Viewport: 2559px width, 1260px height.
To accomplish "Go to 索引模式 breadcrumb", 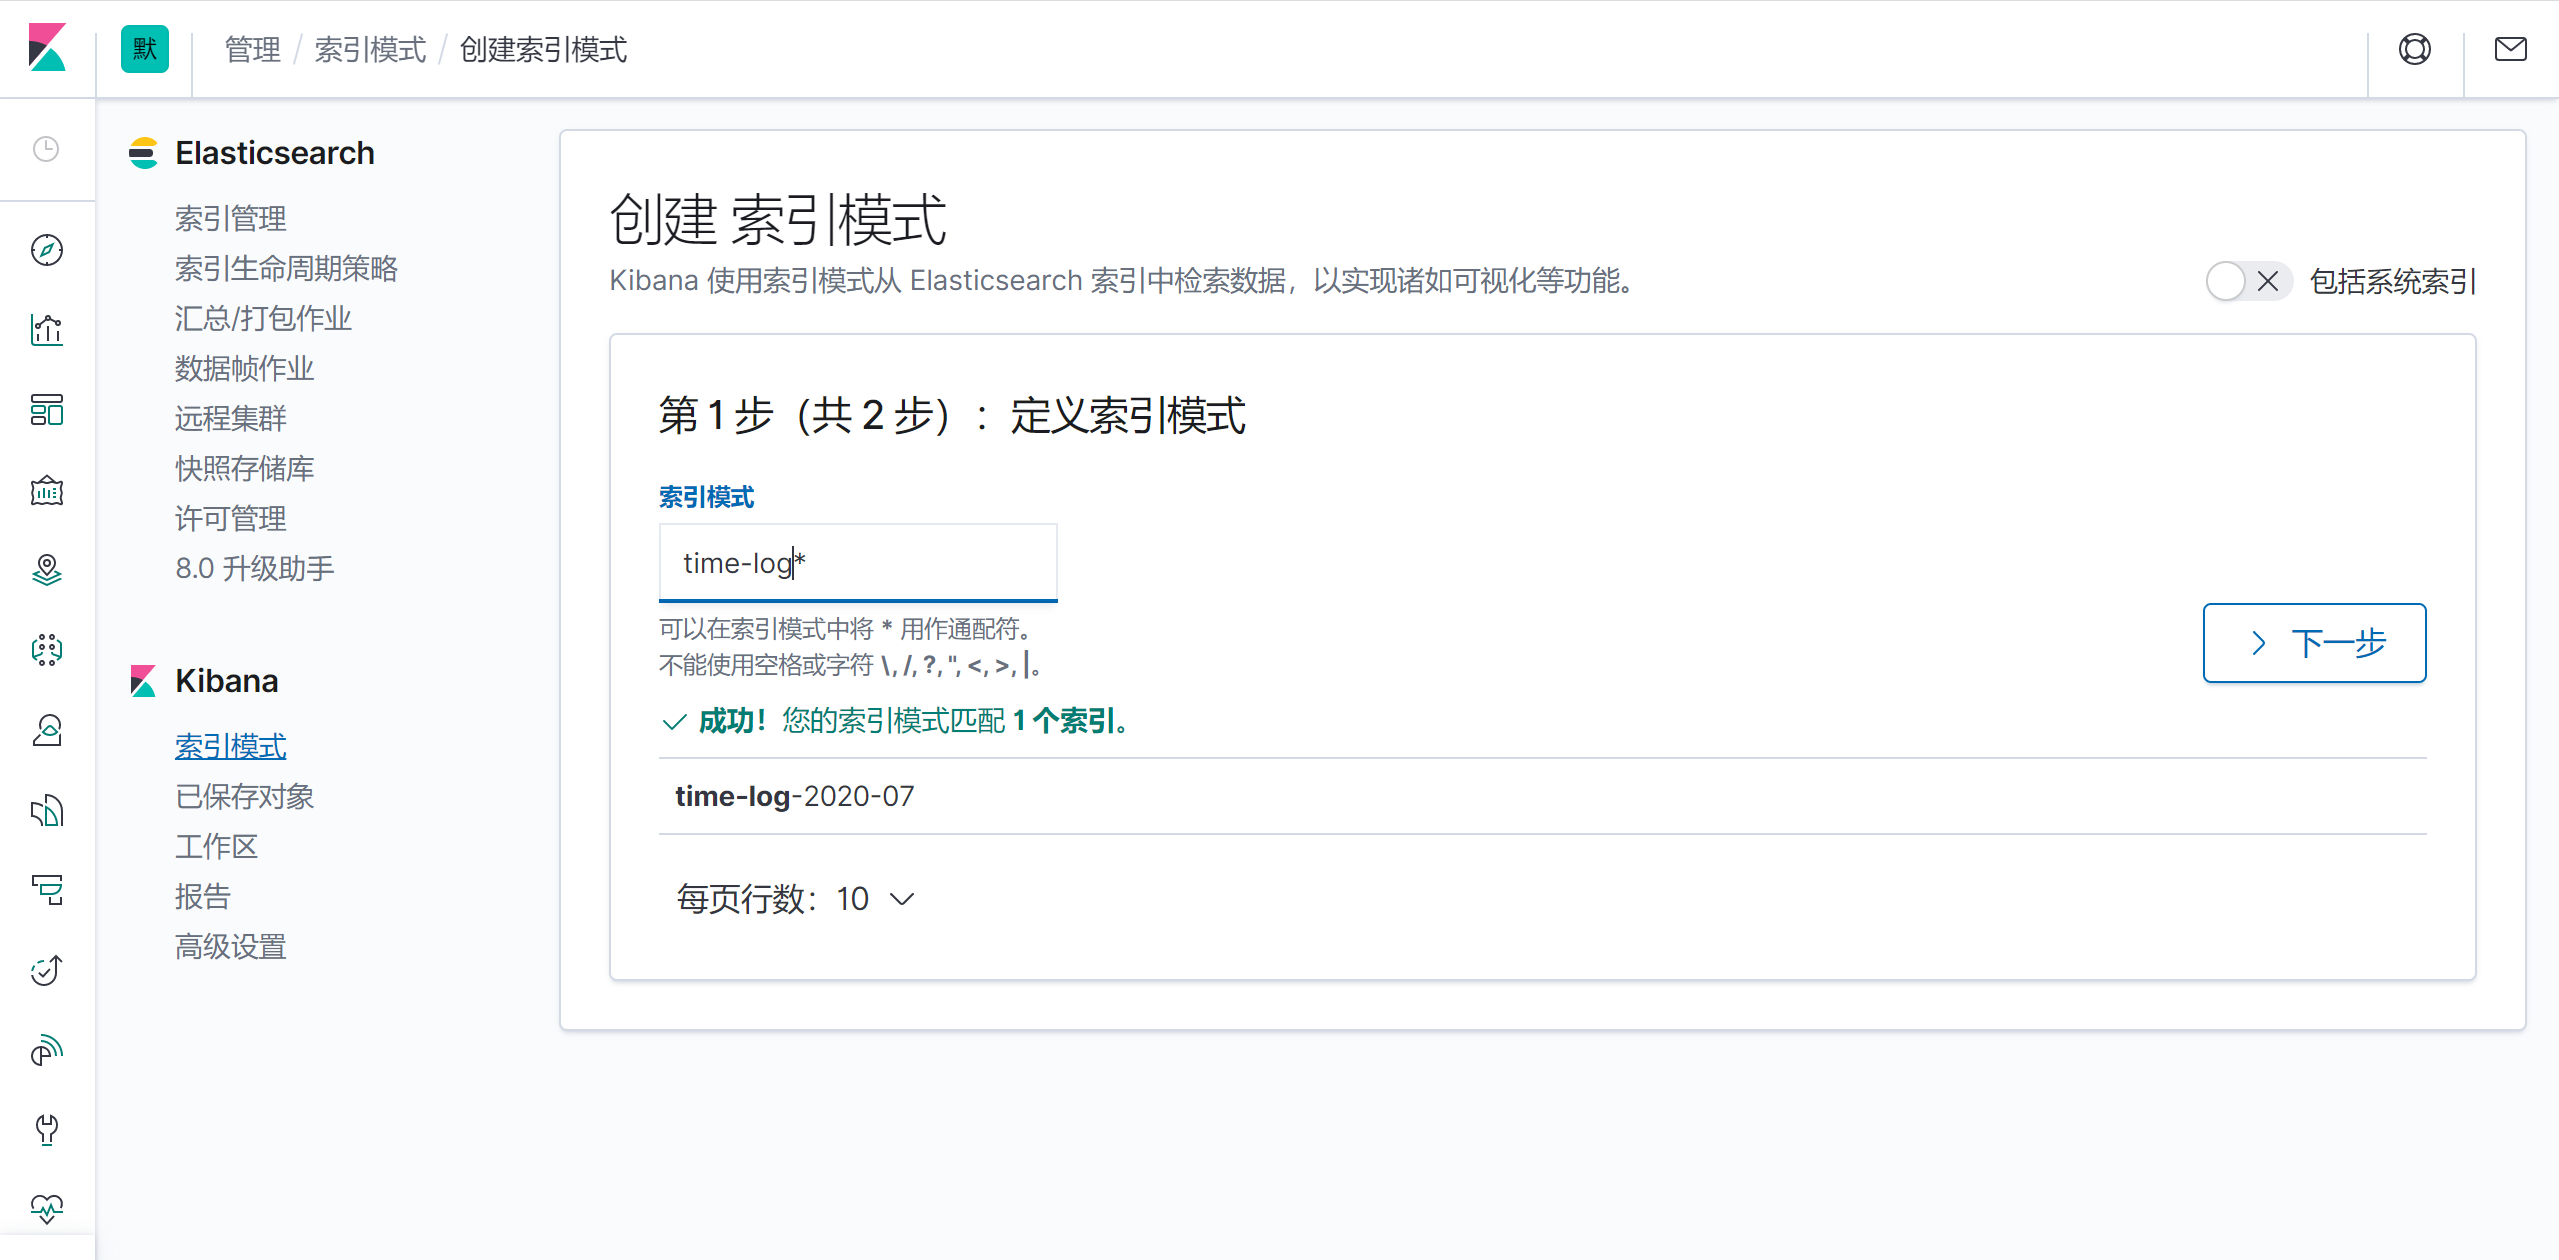I will (x=370, y=49).
